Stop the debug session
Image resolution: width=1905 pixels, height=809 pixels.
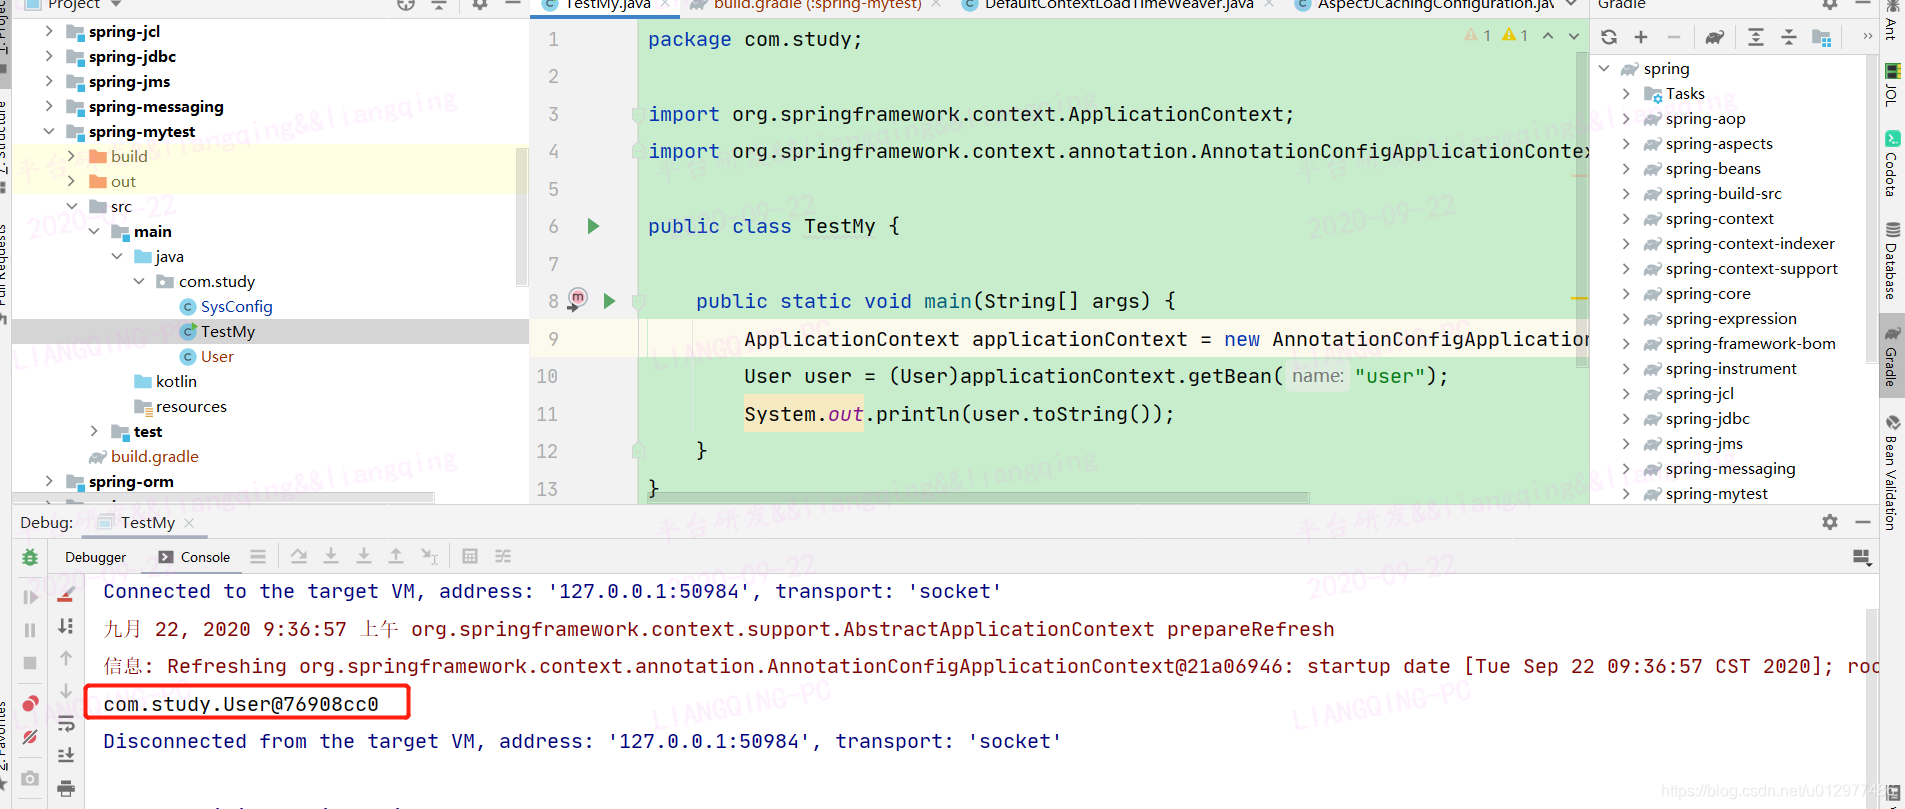[30, 663]
